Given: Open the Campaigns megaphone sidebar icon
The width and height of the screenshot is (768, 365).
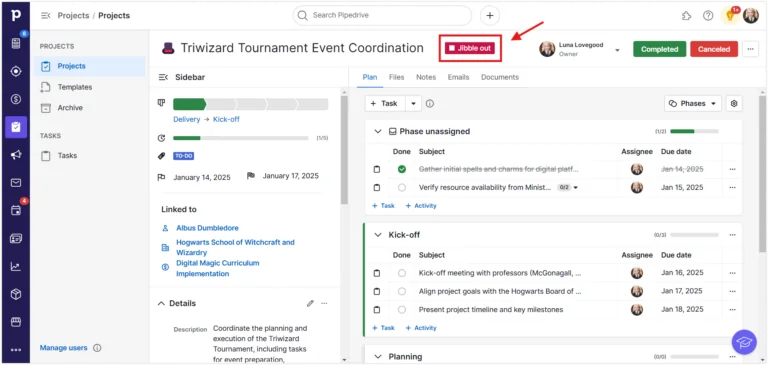Looking at the screenshot, I should pos(16,155).
